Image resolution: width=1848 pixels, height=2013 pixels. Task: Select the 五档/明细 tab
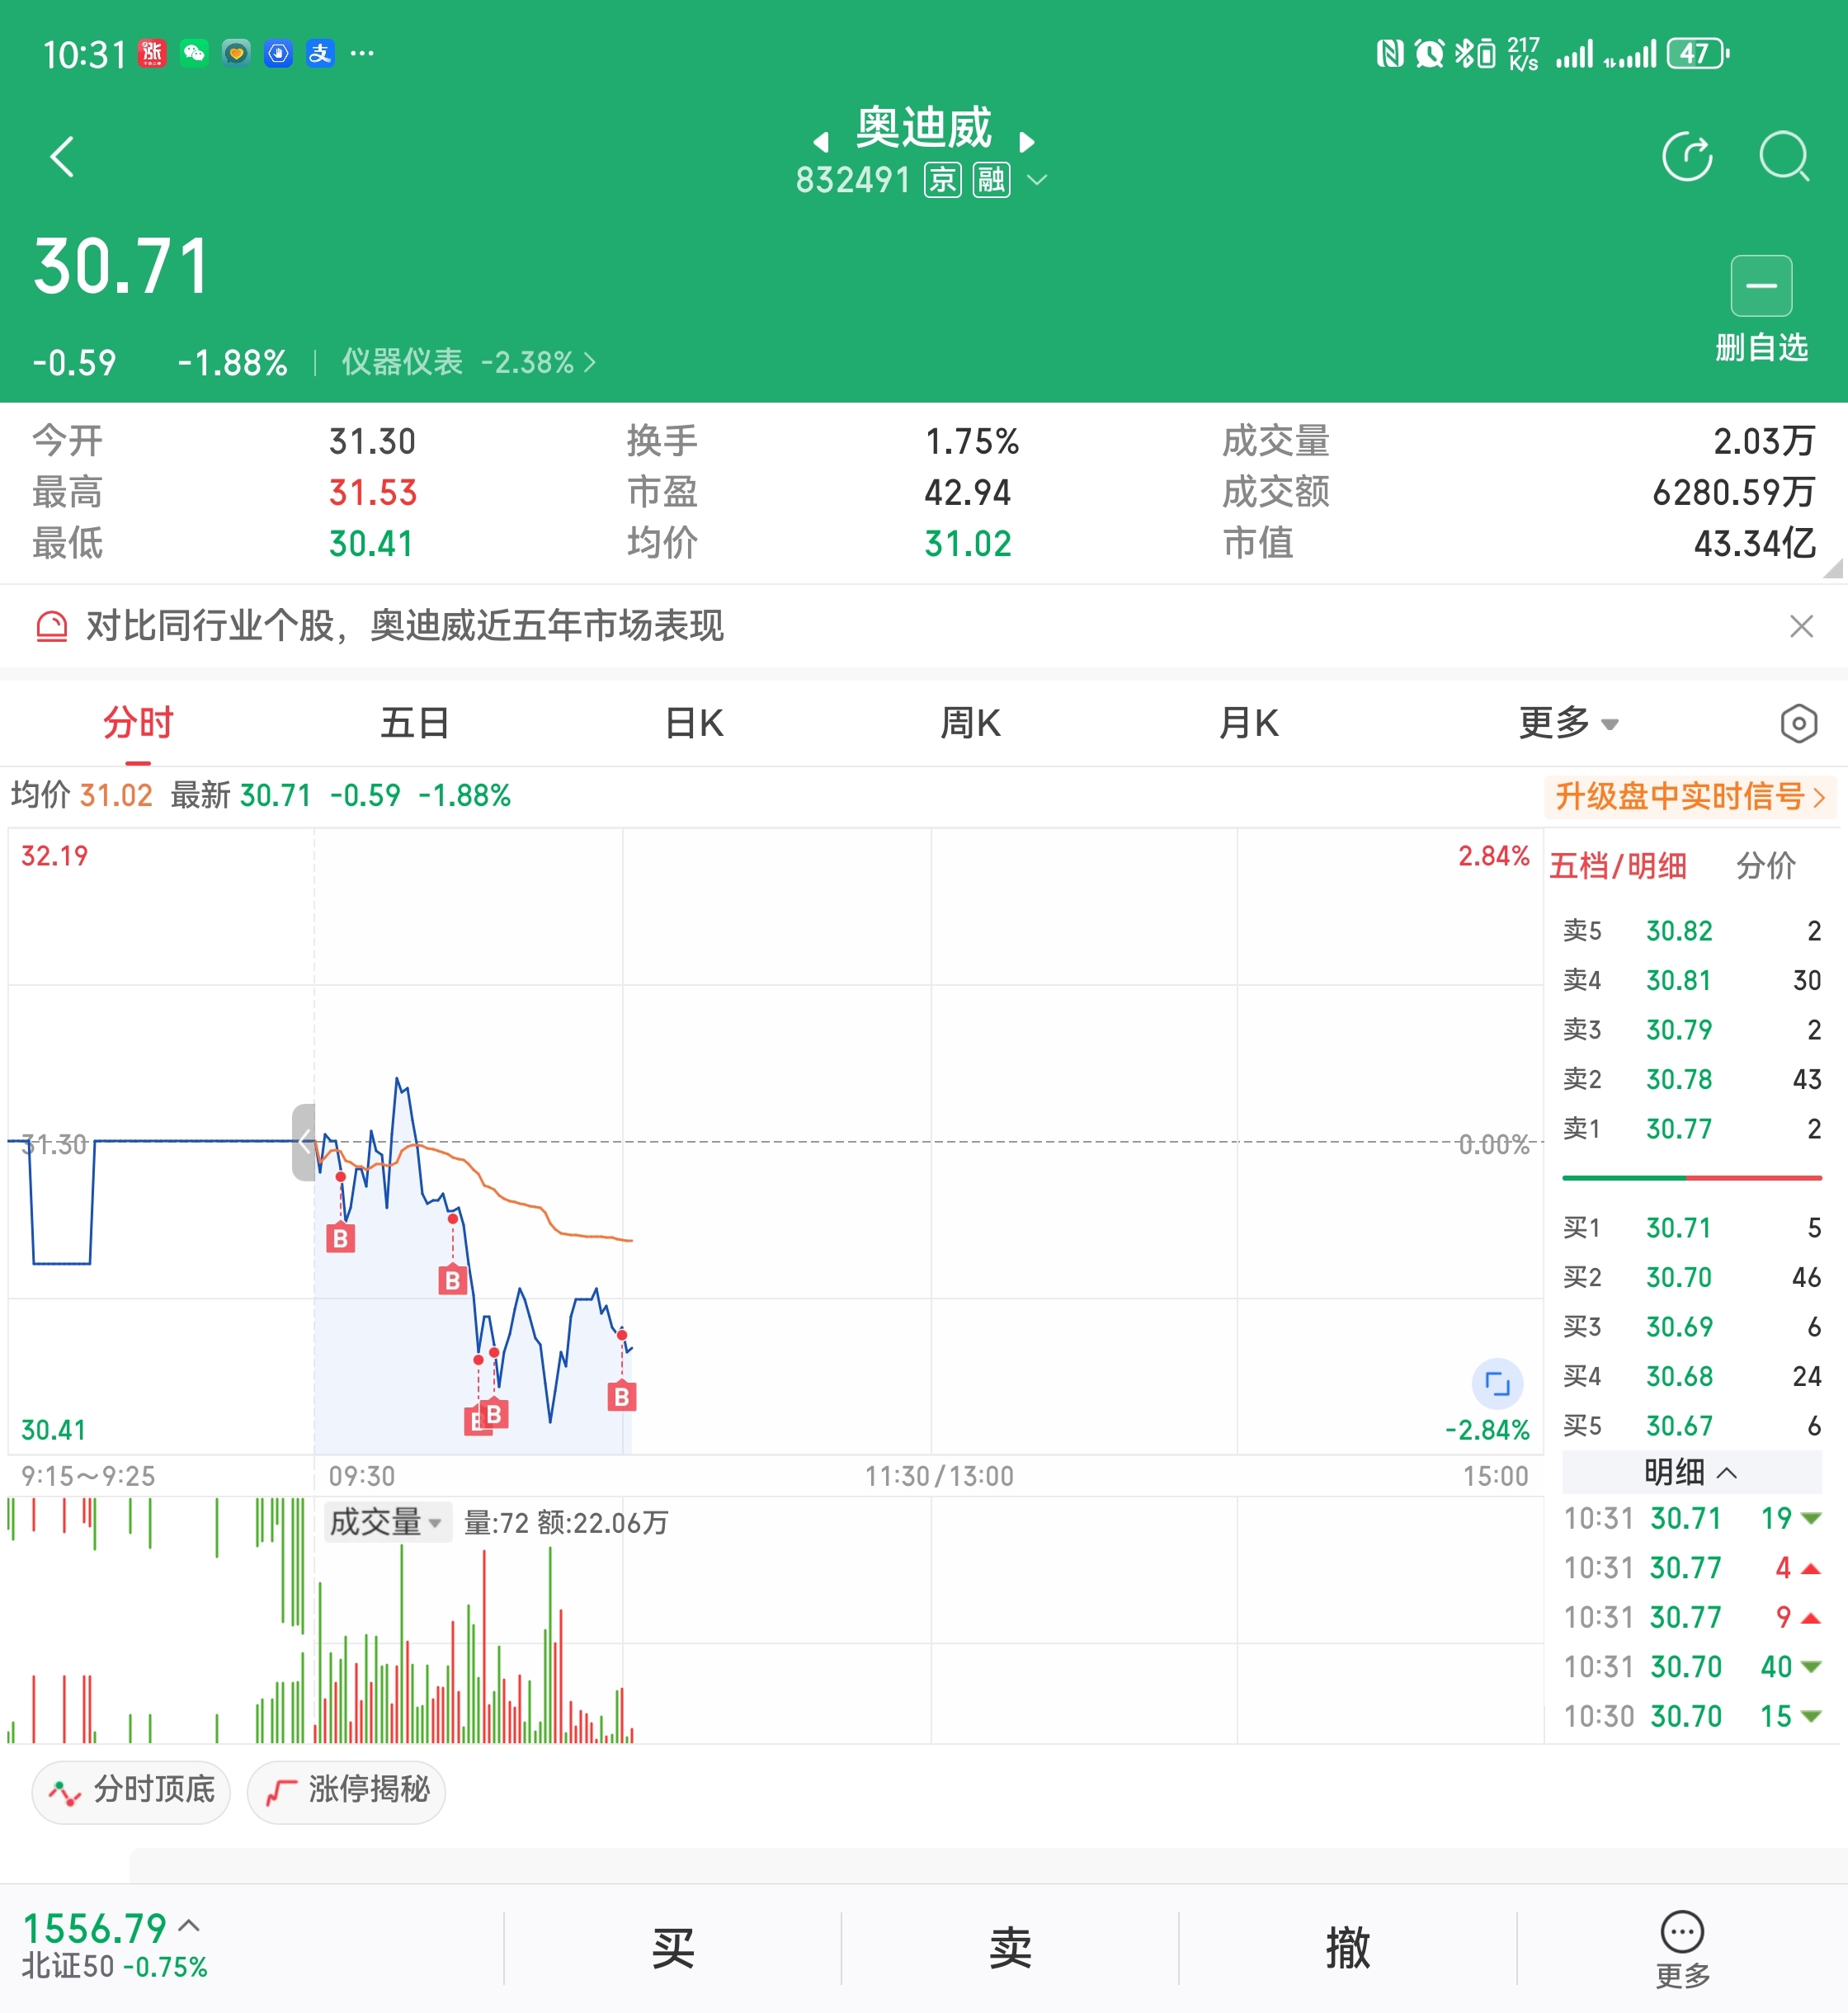coord(1618,866)
